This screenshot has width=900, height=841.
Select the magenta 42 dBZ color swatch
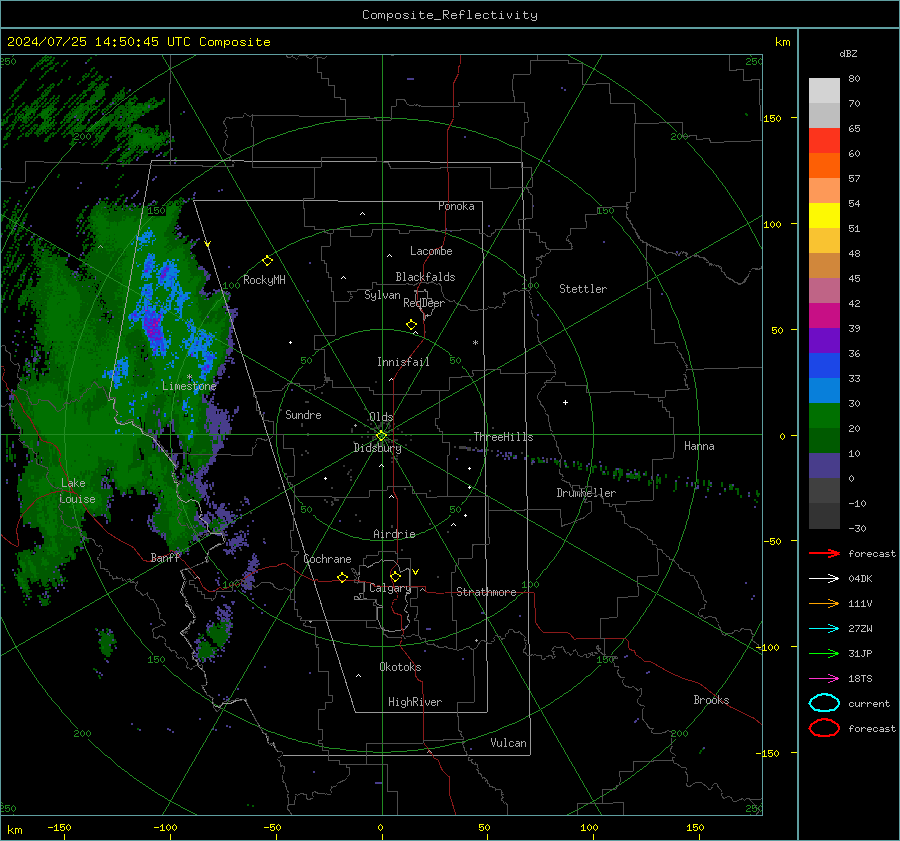click(x=824, y=315)
